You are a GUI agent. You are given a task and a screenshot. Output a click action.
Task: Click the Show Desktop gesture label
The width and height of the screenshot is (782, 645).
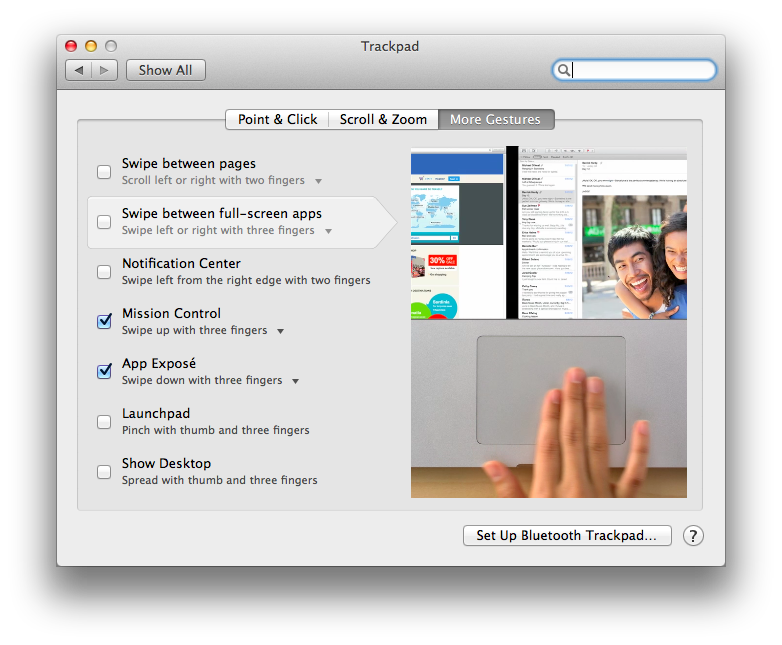[x=167, y=463]
